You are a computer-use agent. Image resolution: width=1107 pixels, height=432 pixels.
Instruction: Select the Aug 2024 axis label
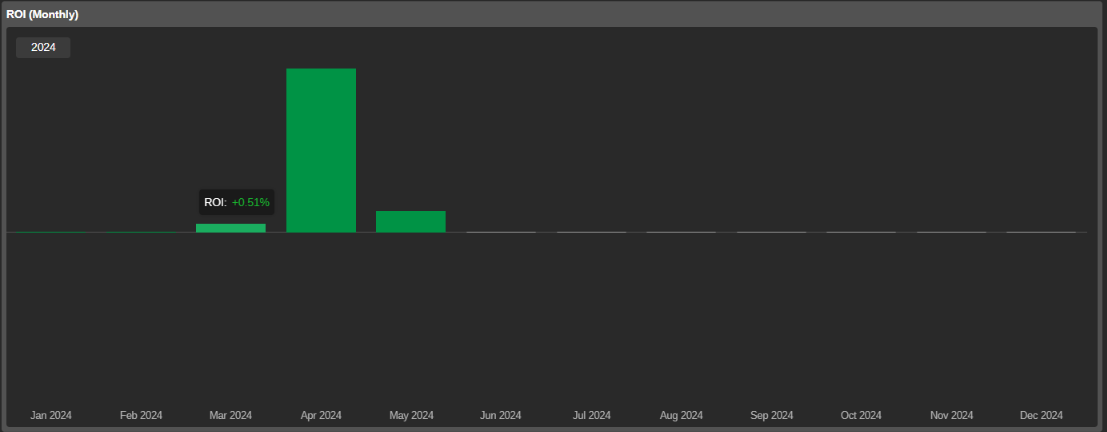point(681,415)
